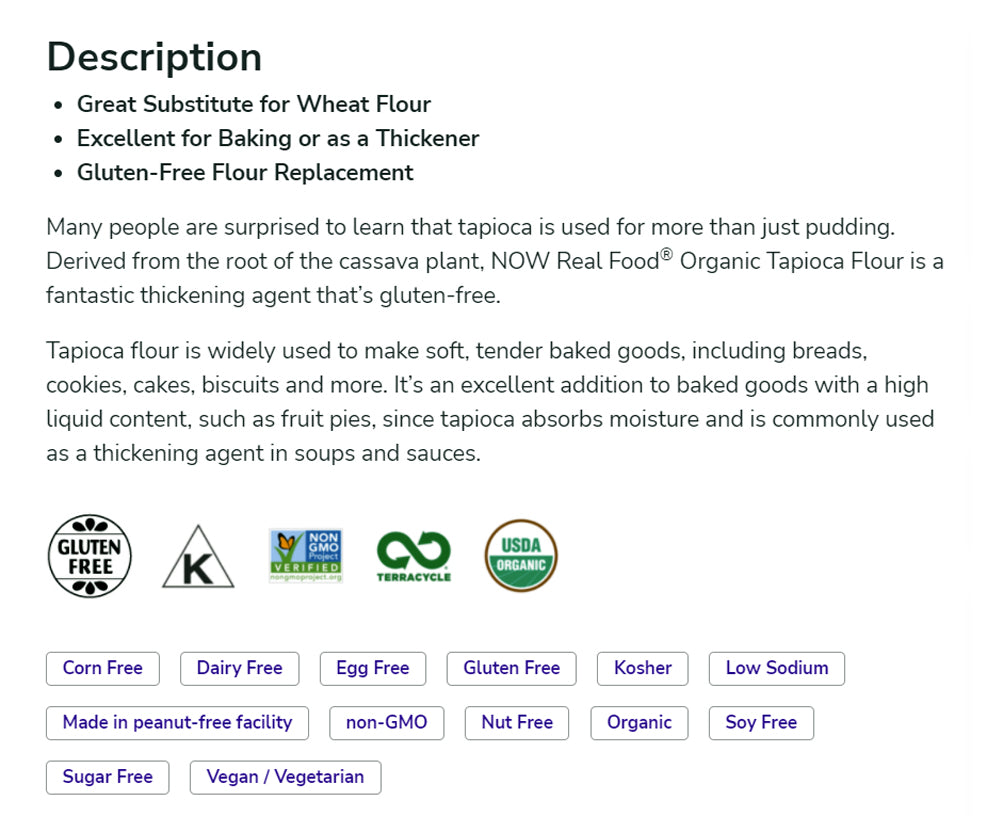Open the Kosher tag link
The height and width of the screenshot is (832, 1000).
(x=643, y=668)
